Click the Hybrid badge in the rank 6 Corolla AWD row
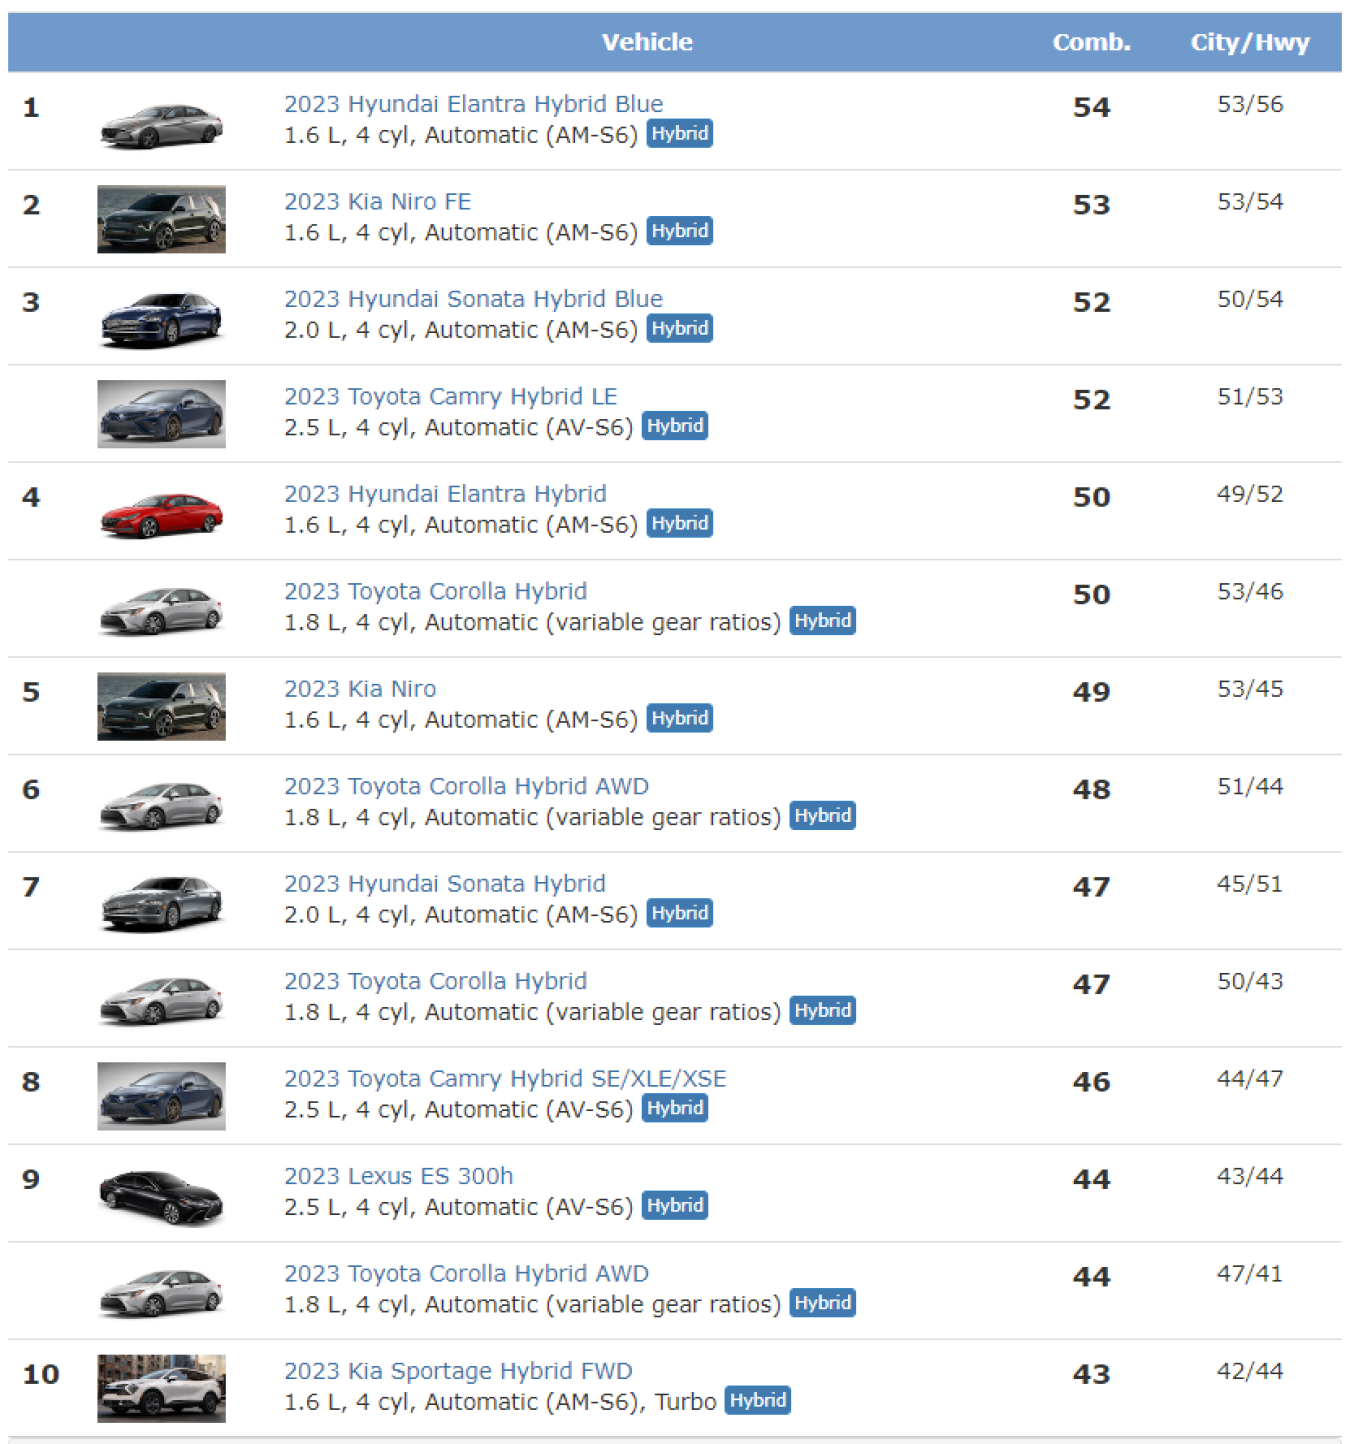The height and width of the screenshot is (1444, 1350). 823,816
